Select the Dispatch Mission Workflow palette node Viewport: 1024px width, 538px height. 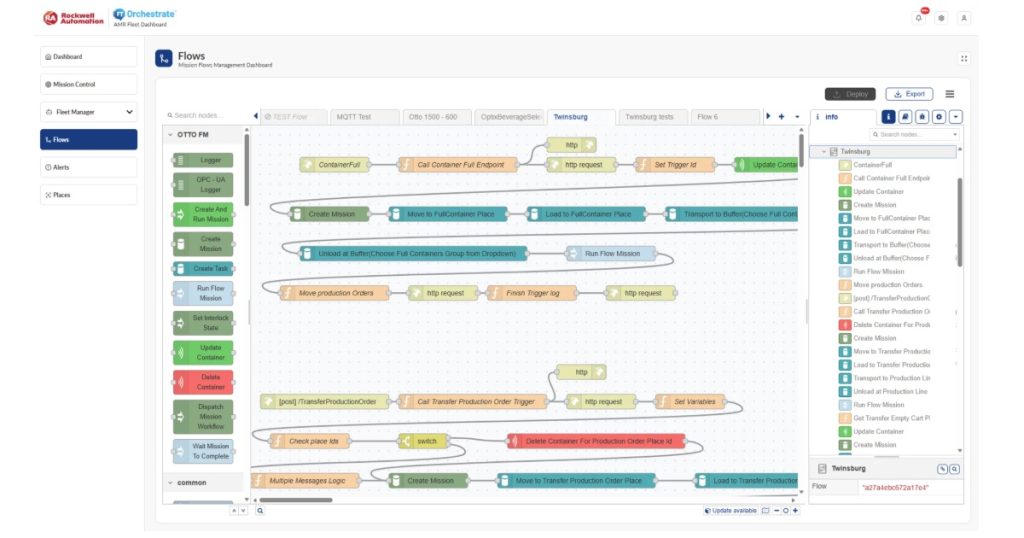click(203, 417)
